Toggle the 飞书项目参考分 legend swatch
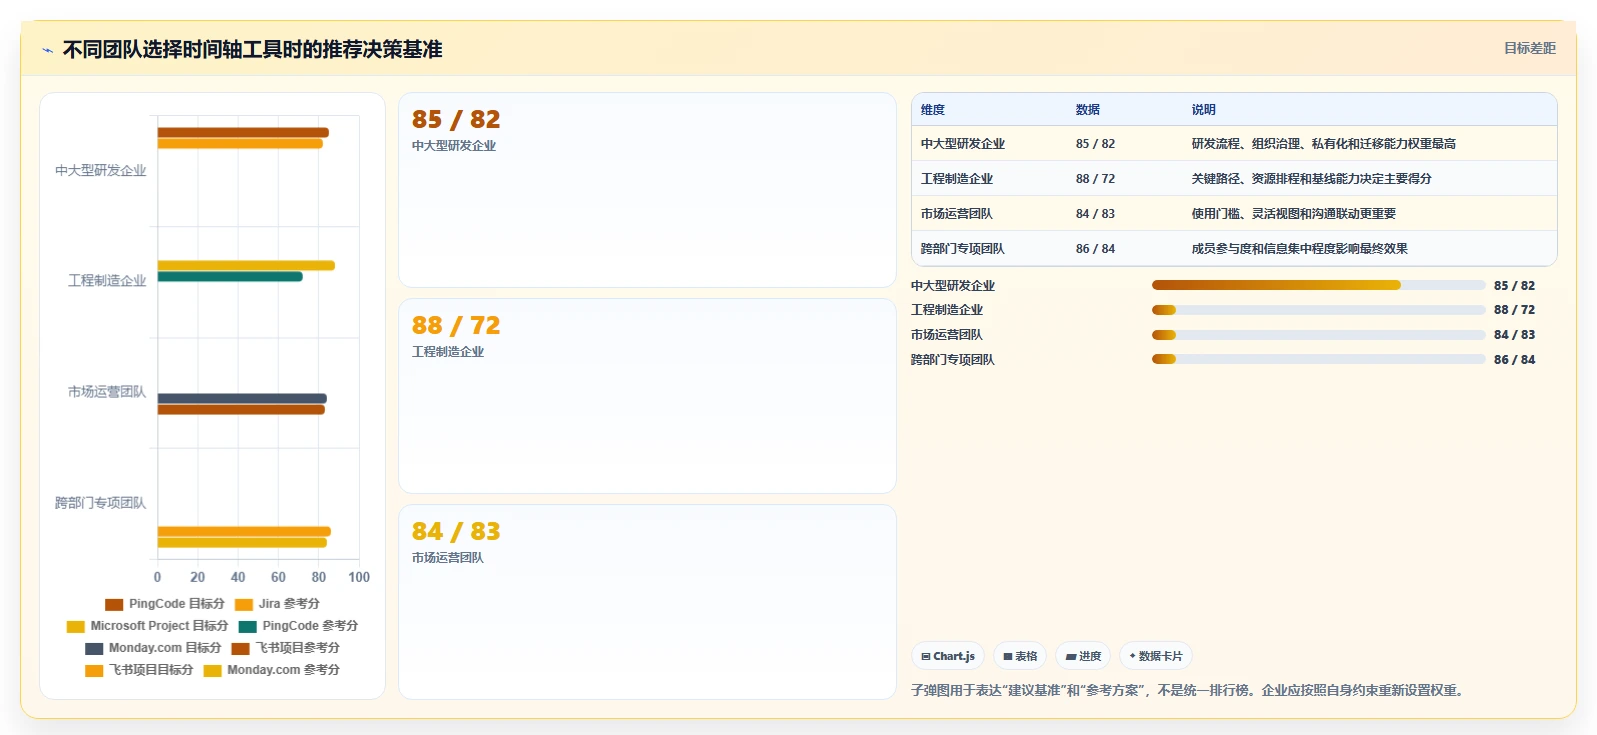The height and width of the screenshot is (735, 1597). [241, 648]
